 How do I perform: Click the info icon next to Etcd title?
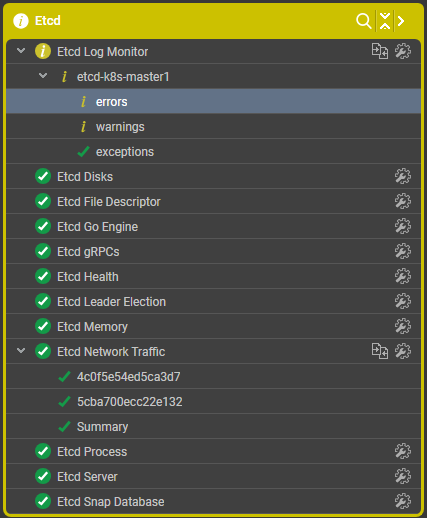(21, 21)
